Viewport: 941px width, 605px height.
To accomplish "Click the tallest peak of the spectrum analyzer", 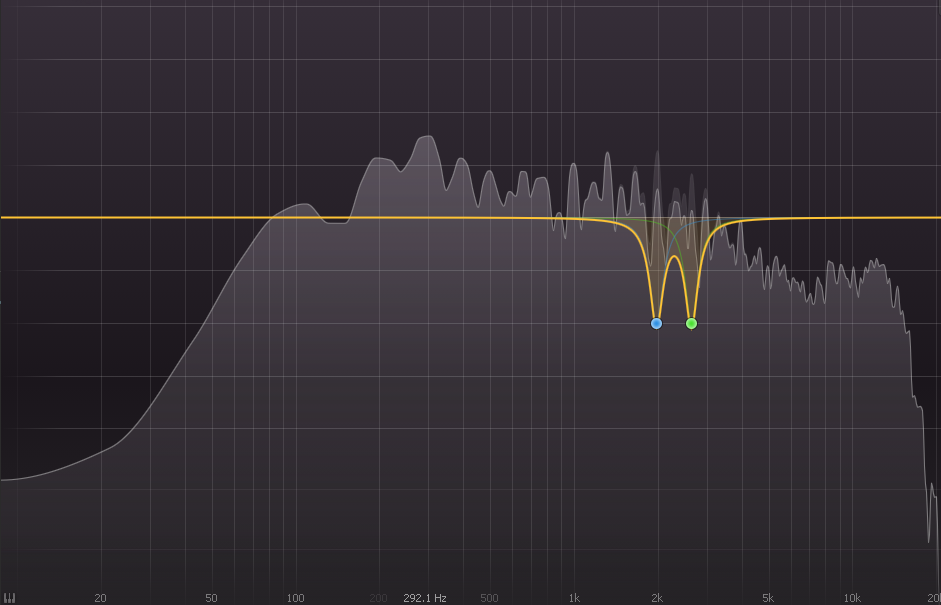I will (x=427, y=137).
